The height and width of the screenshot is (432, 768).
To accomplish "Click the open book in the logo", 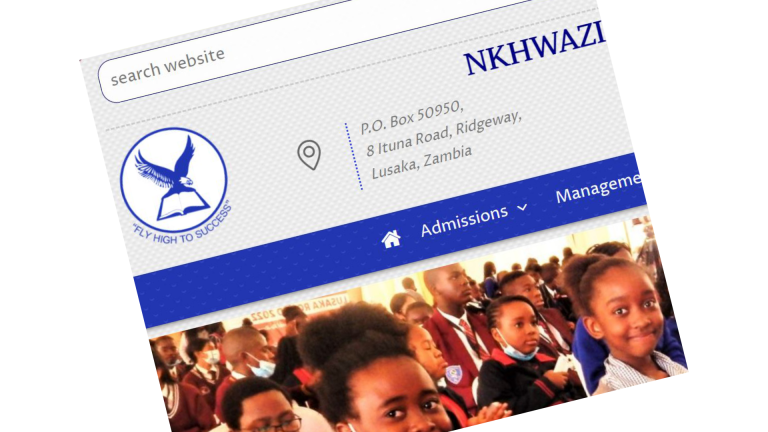I will (x=182, y=204).
